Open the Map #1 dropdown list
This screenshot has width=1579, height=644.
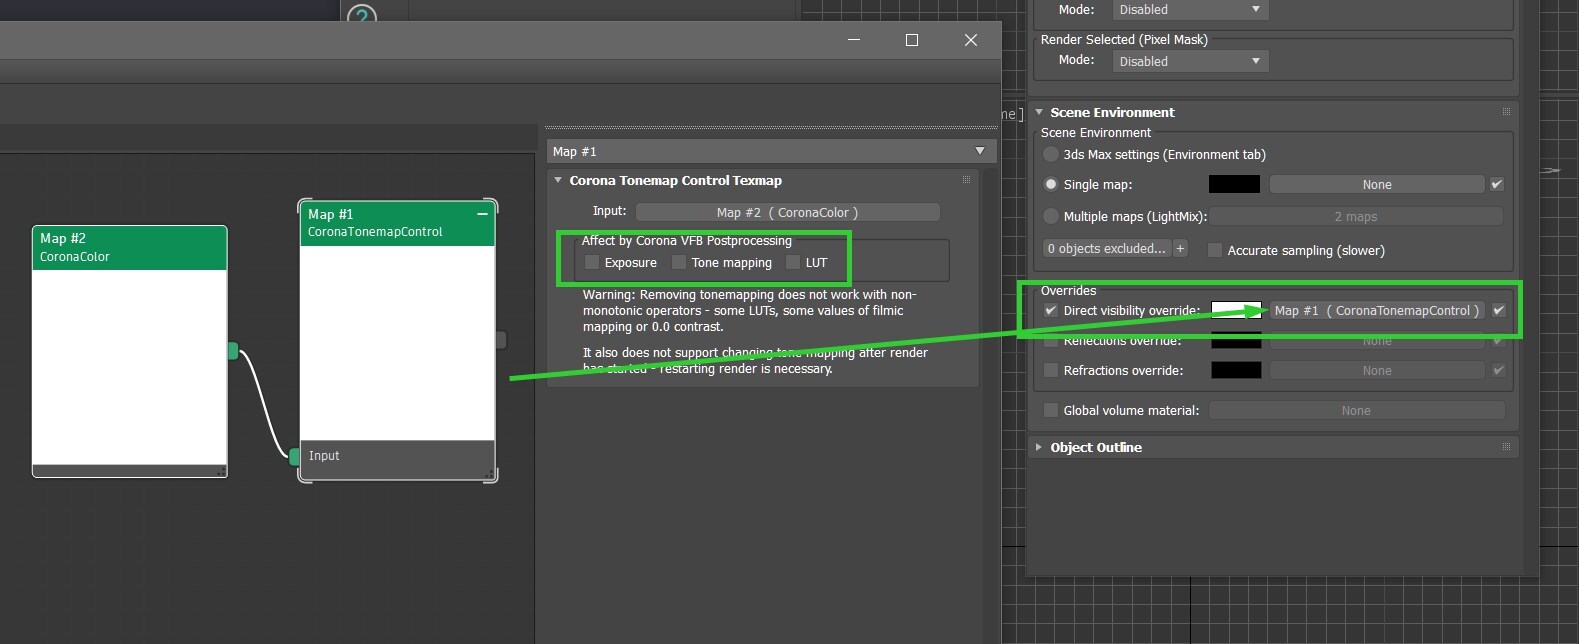coord(979,151)
